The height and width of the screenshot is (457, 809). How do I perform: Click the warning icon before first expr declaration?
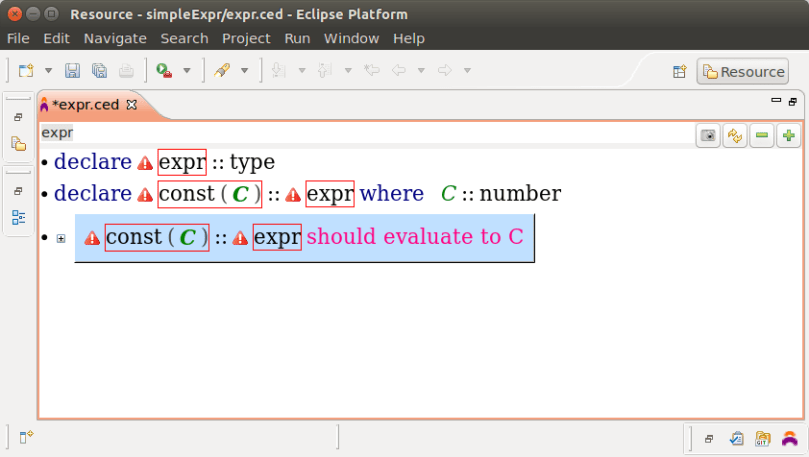(145, 163)
